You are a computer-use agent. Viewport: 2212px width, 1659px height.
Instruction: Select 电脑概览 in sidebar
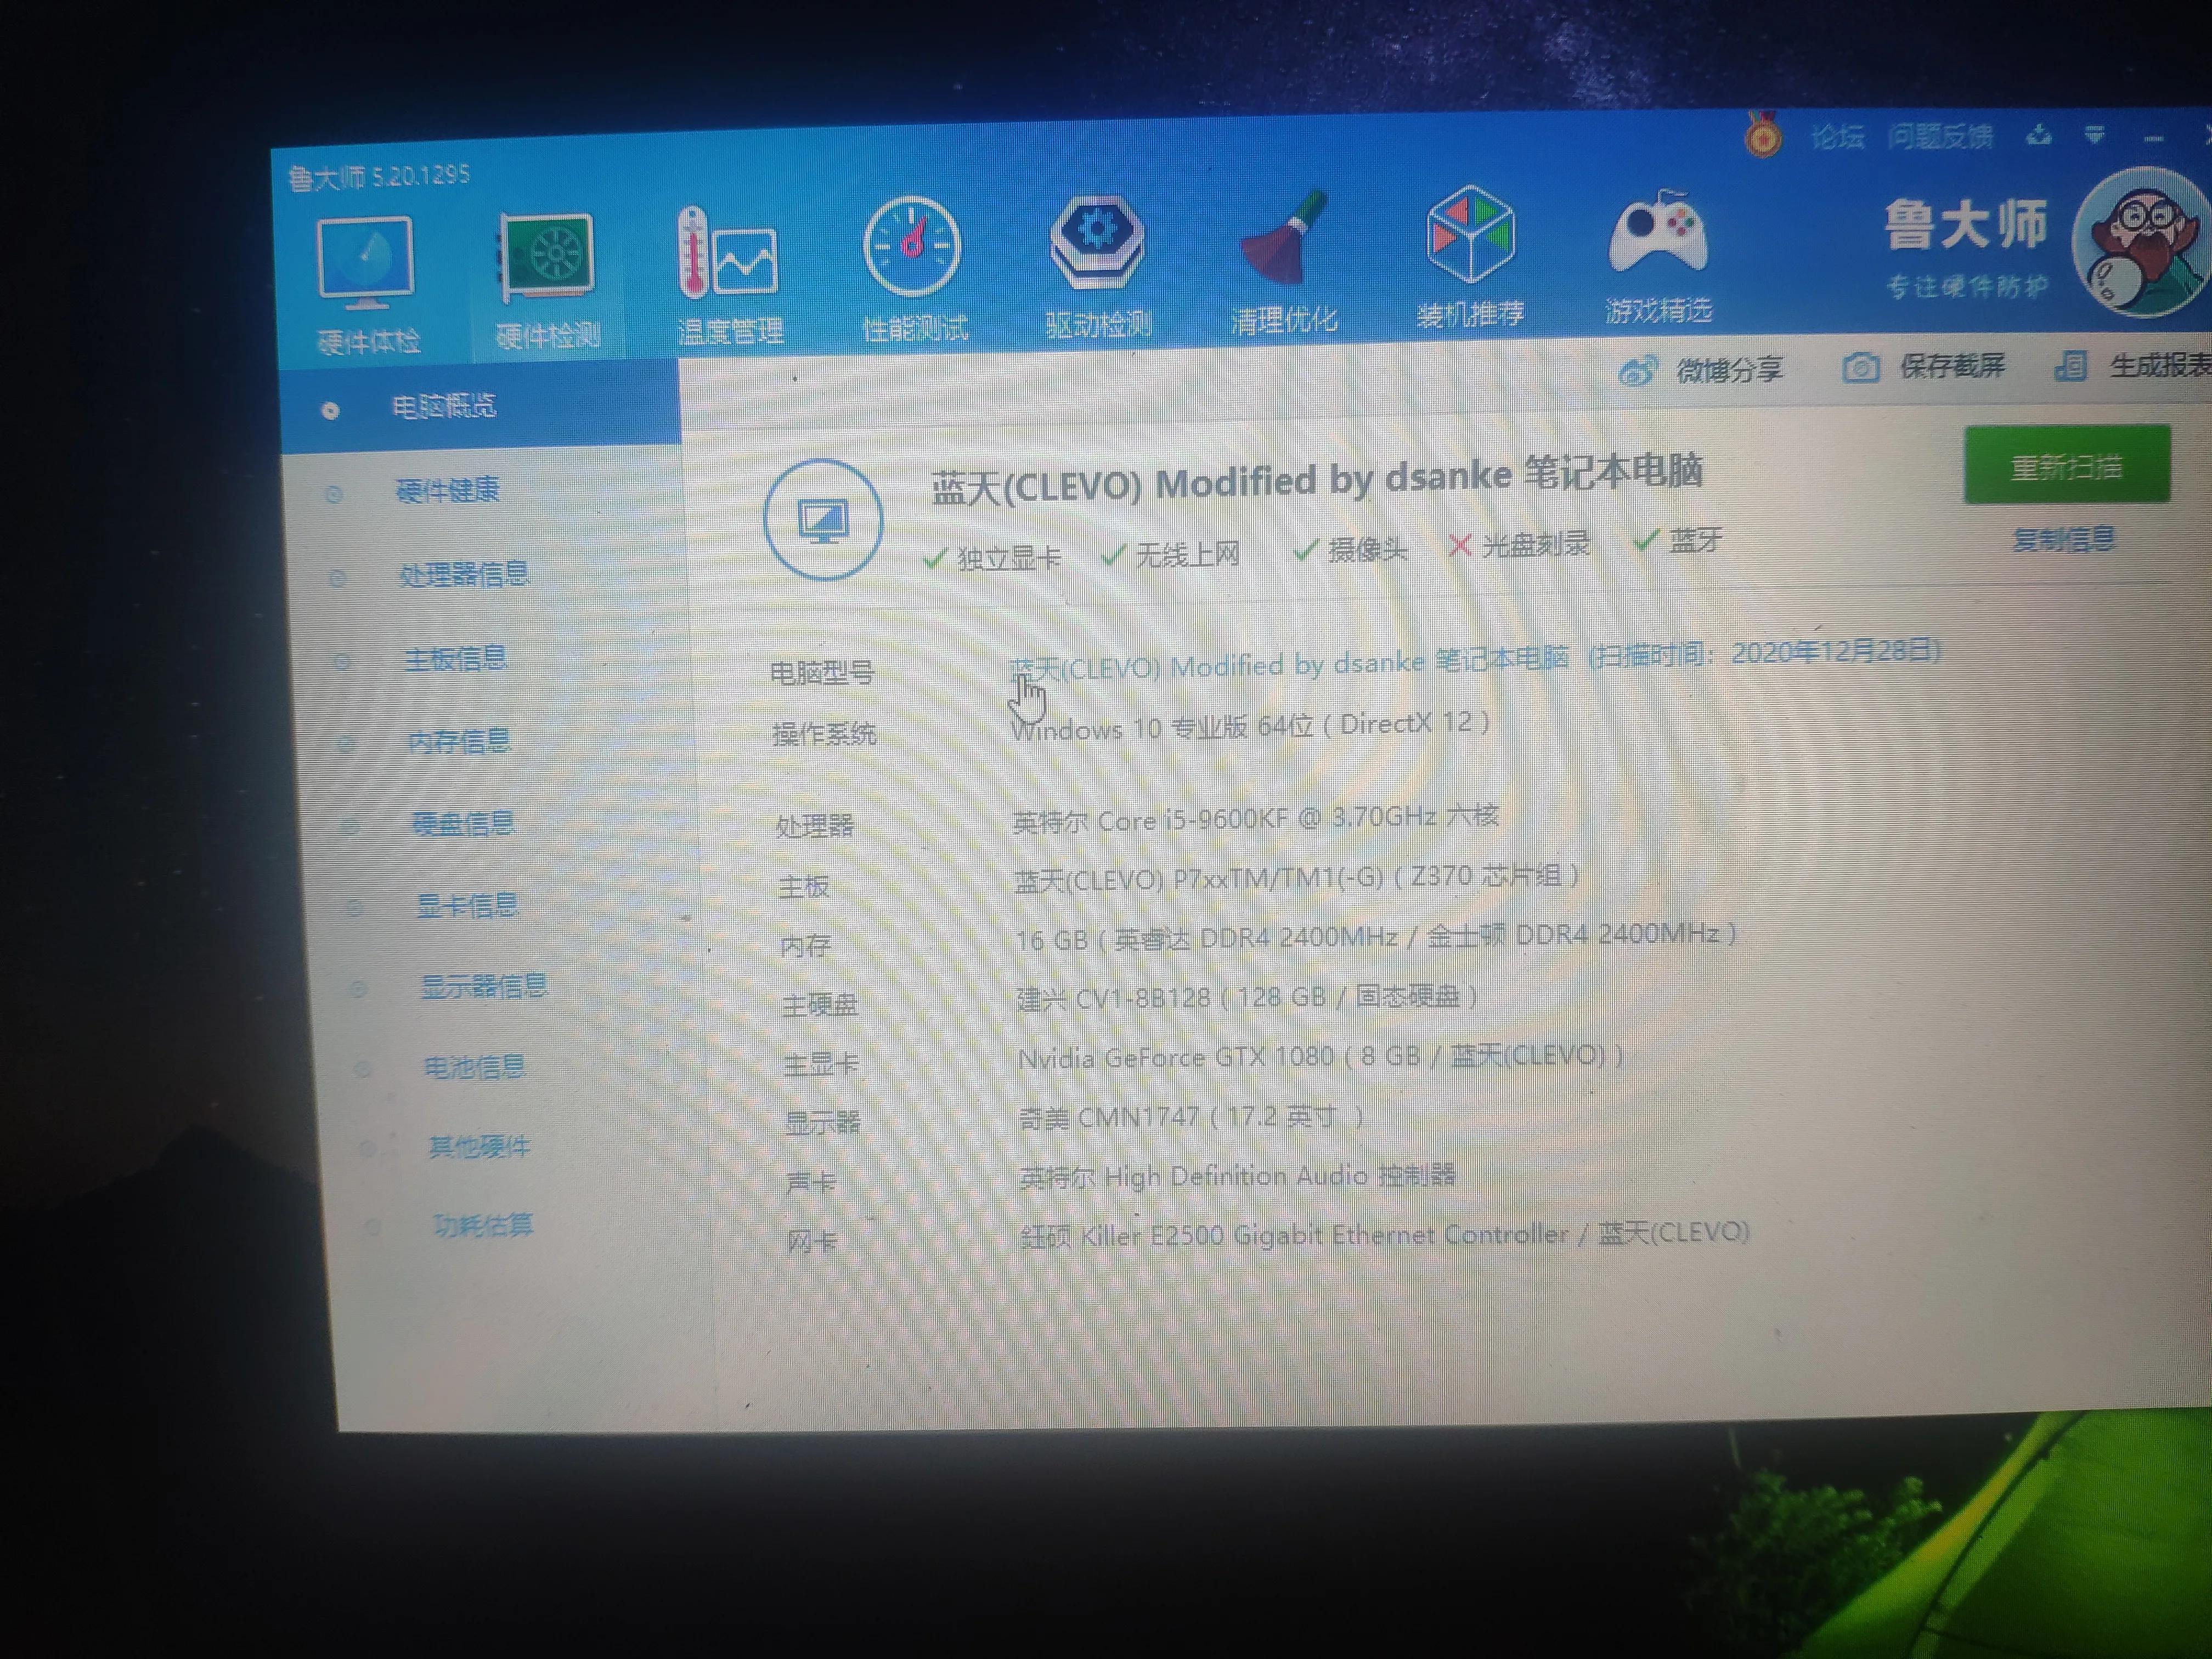coord(481,407)
